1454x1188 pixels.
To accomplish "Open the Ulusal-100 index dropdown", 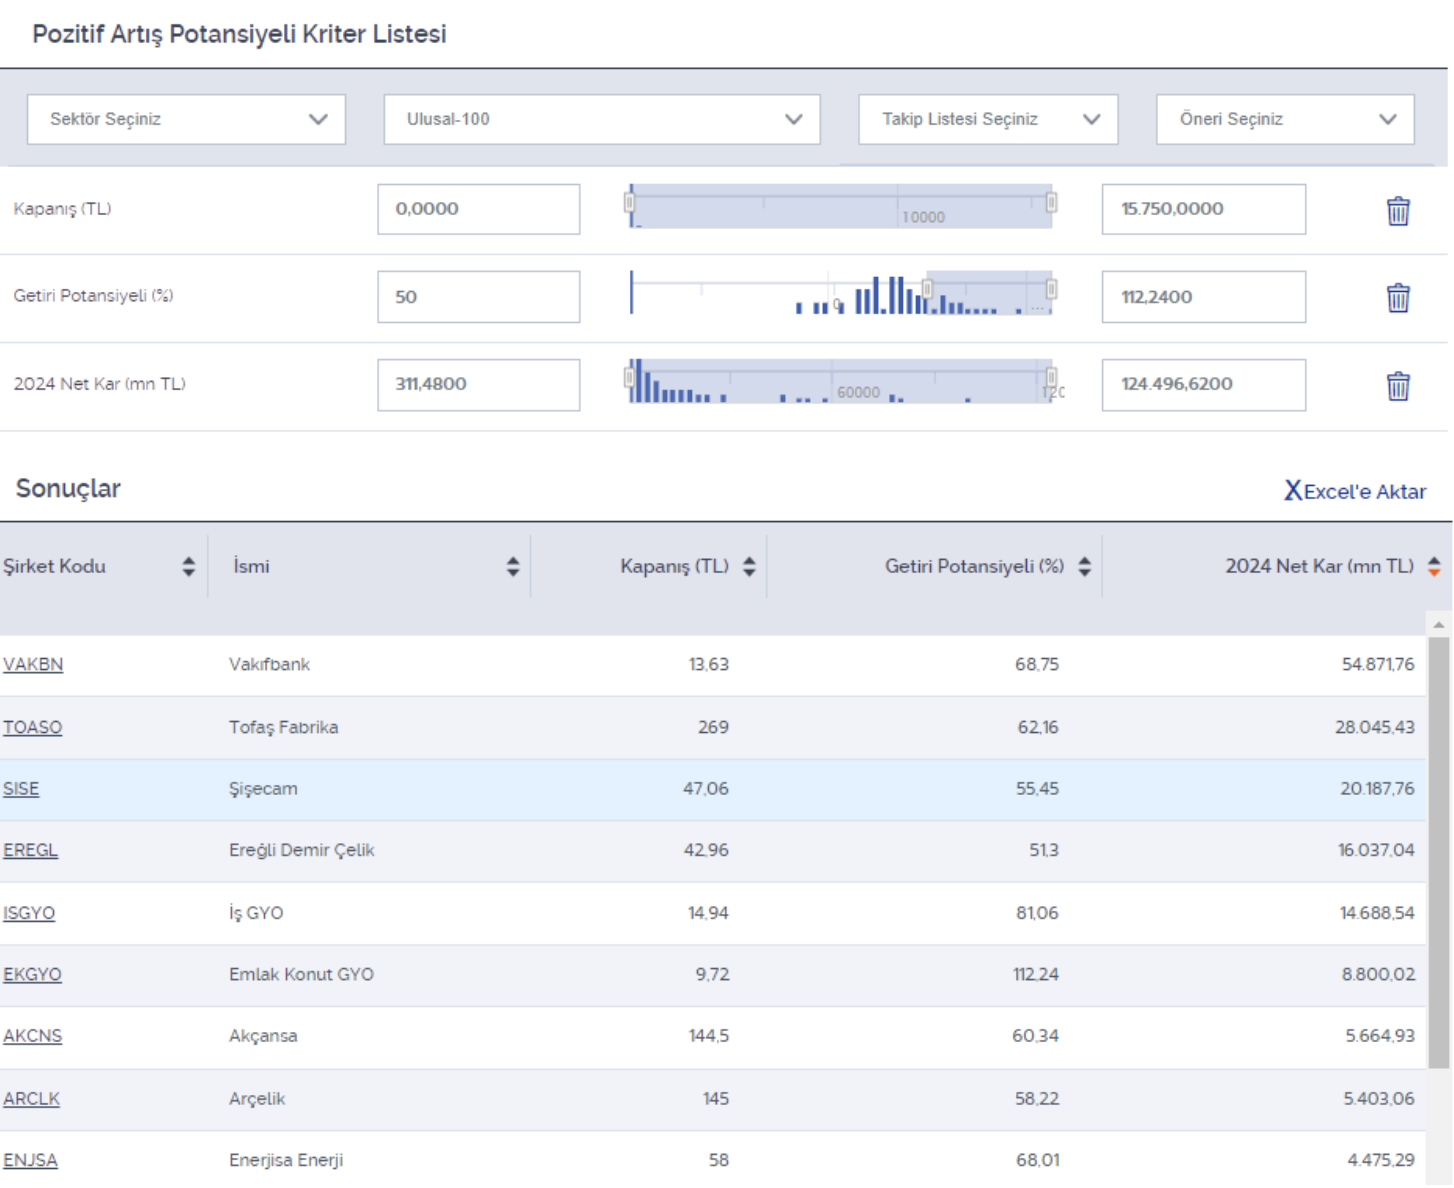I will pos(602,119).
